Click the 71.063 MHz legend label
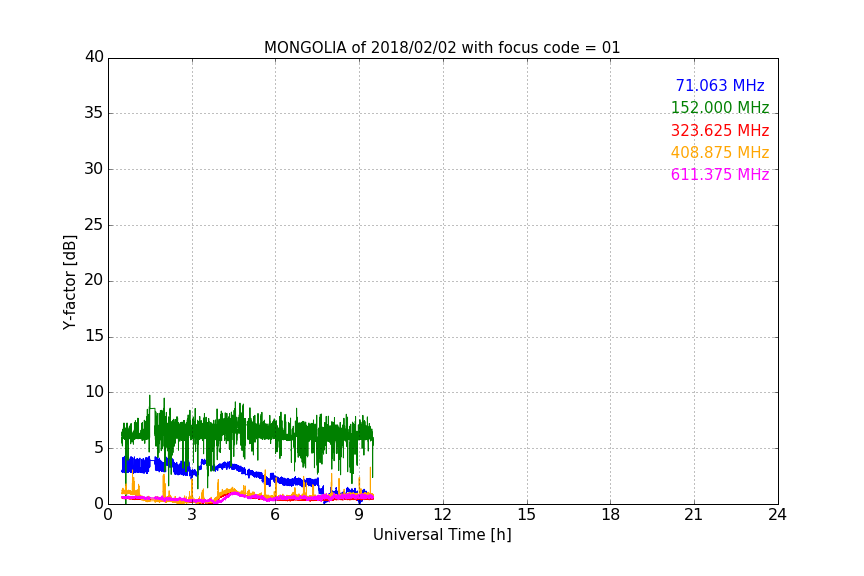This screenshot has height=576, width=864. (720, 86)
